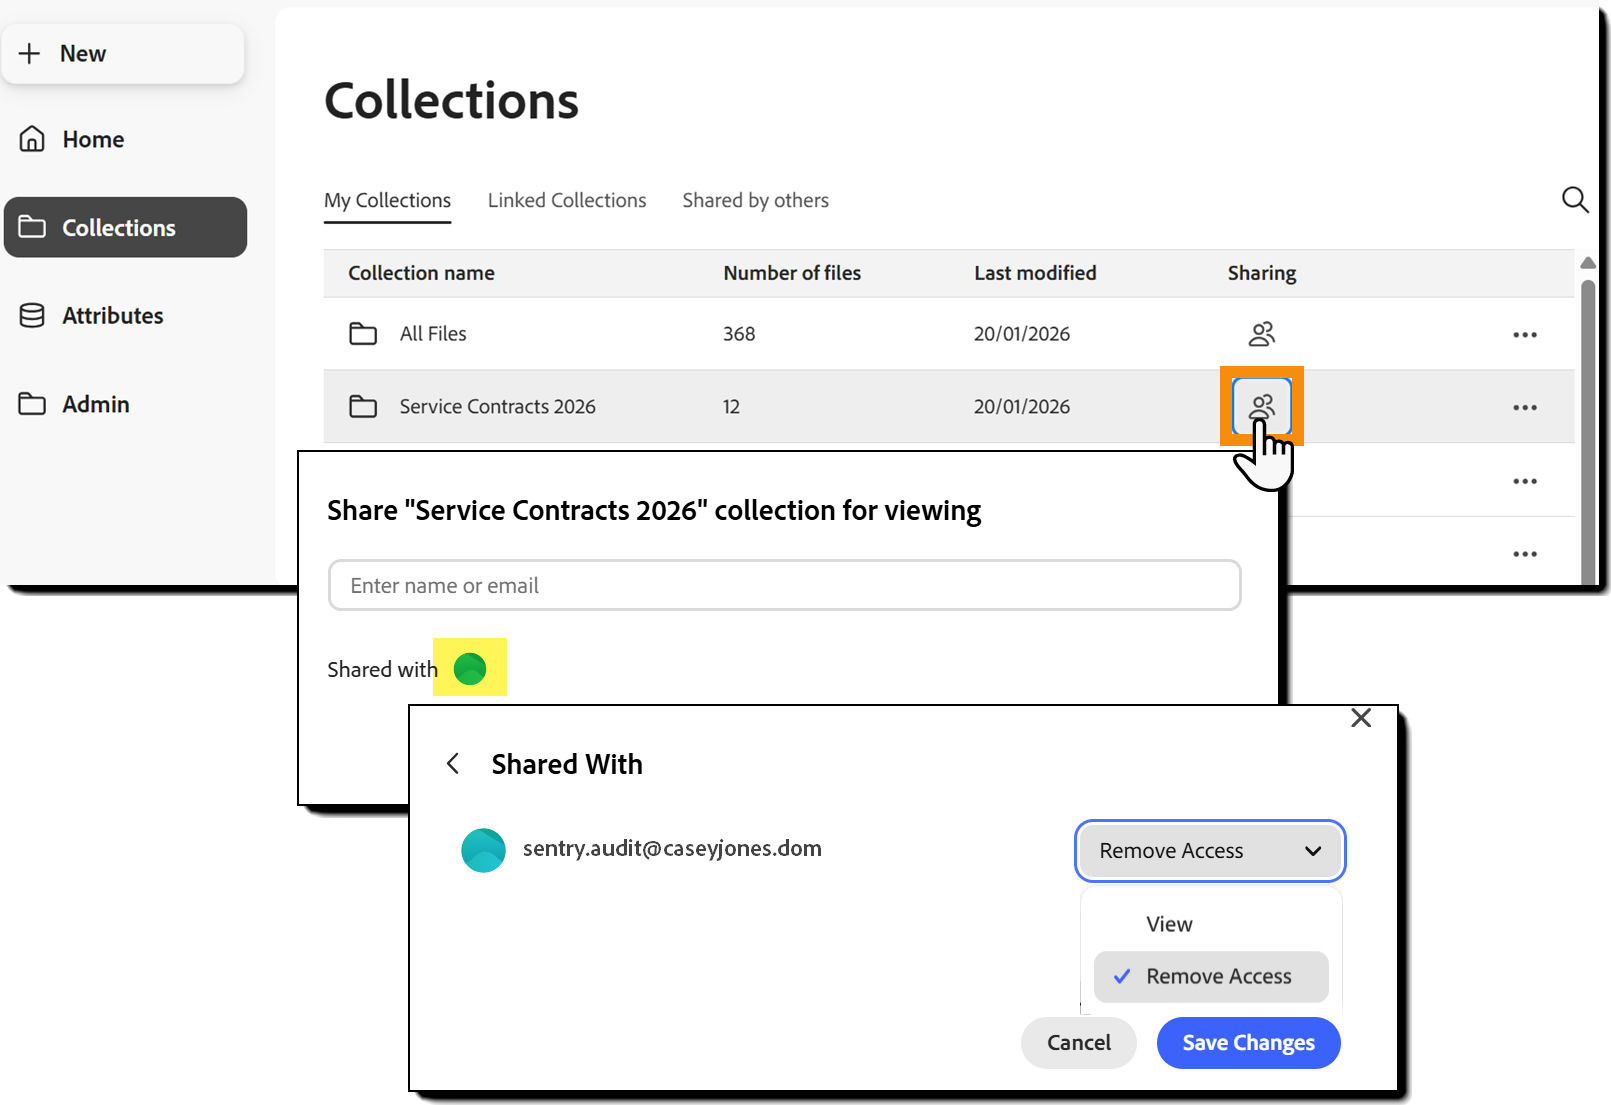Open the ellipsis menu for All Files
This screenshot has width=1611, height=1105.
(x=1524, y=334)
